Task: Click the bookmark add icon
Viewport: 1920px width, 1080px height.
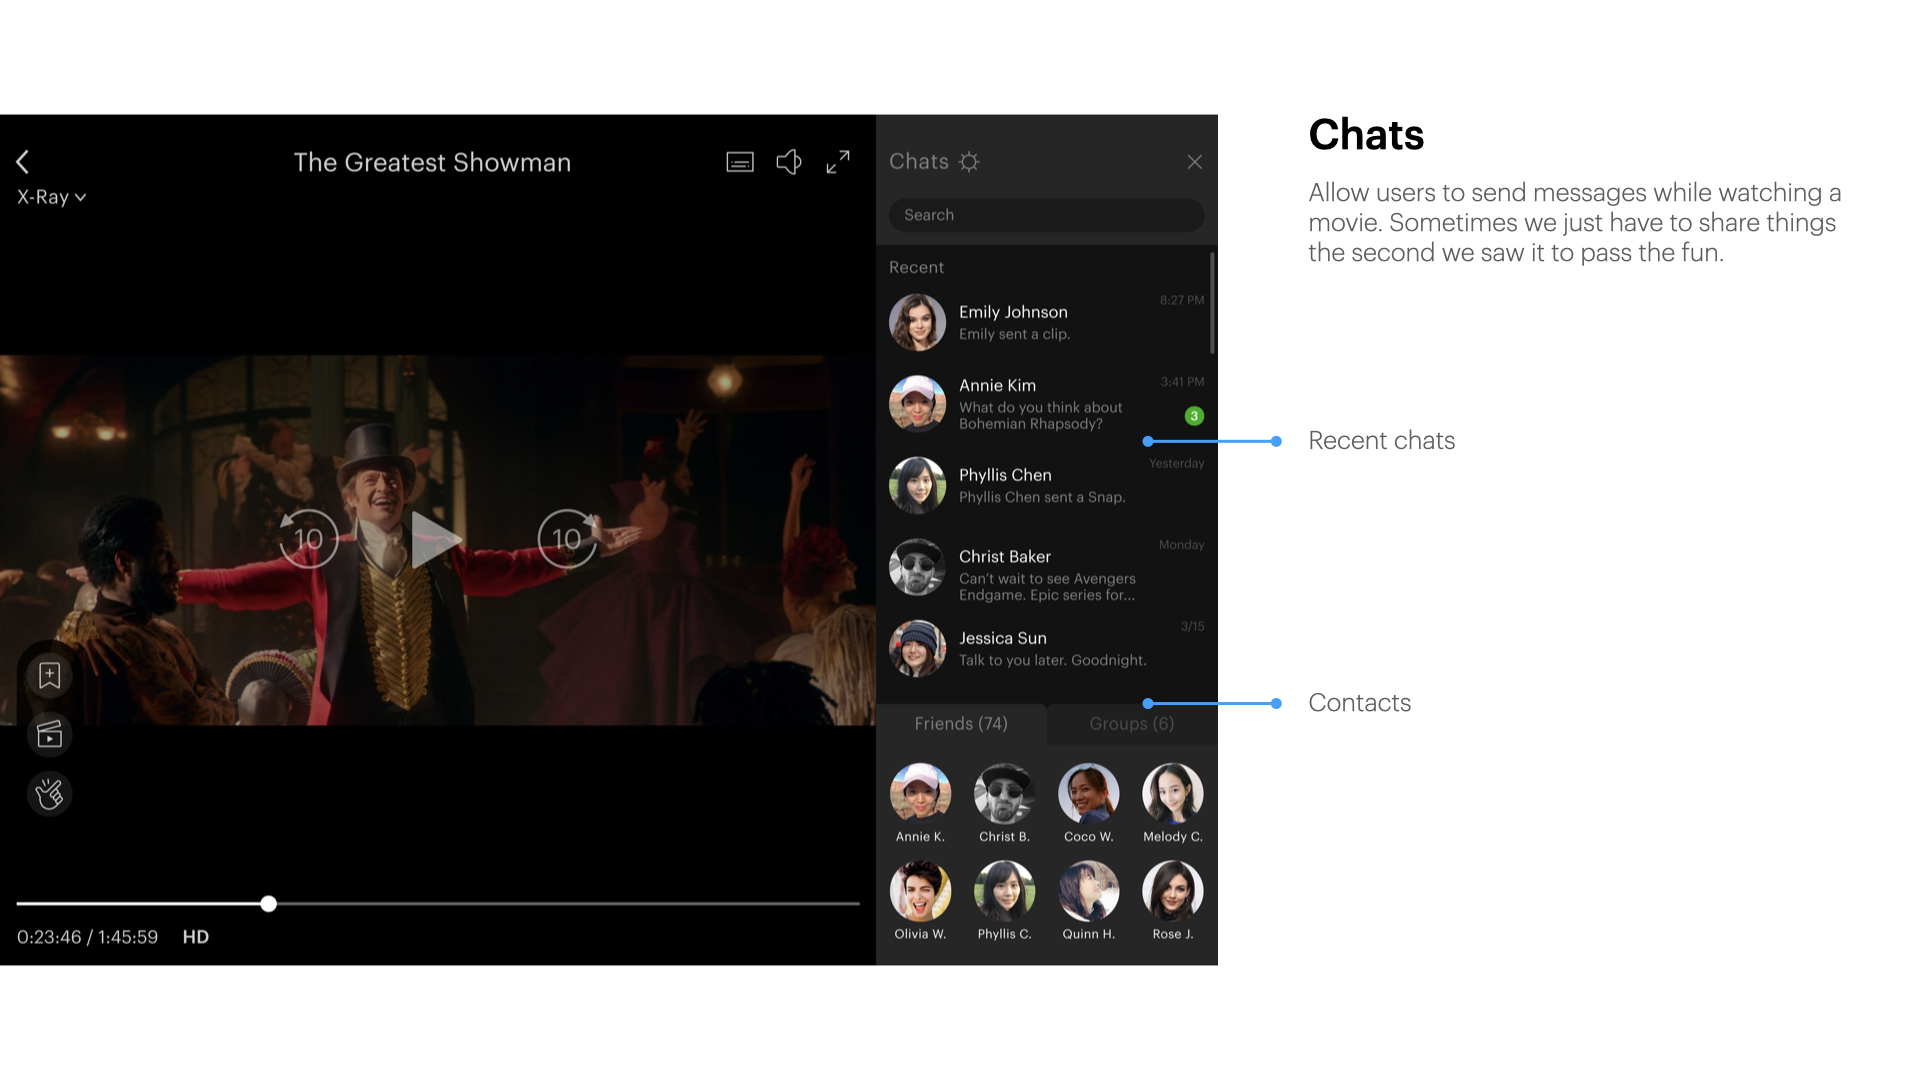Action: (49, 676)
